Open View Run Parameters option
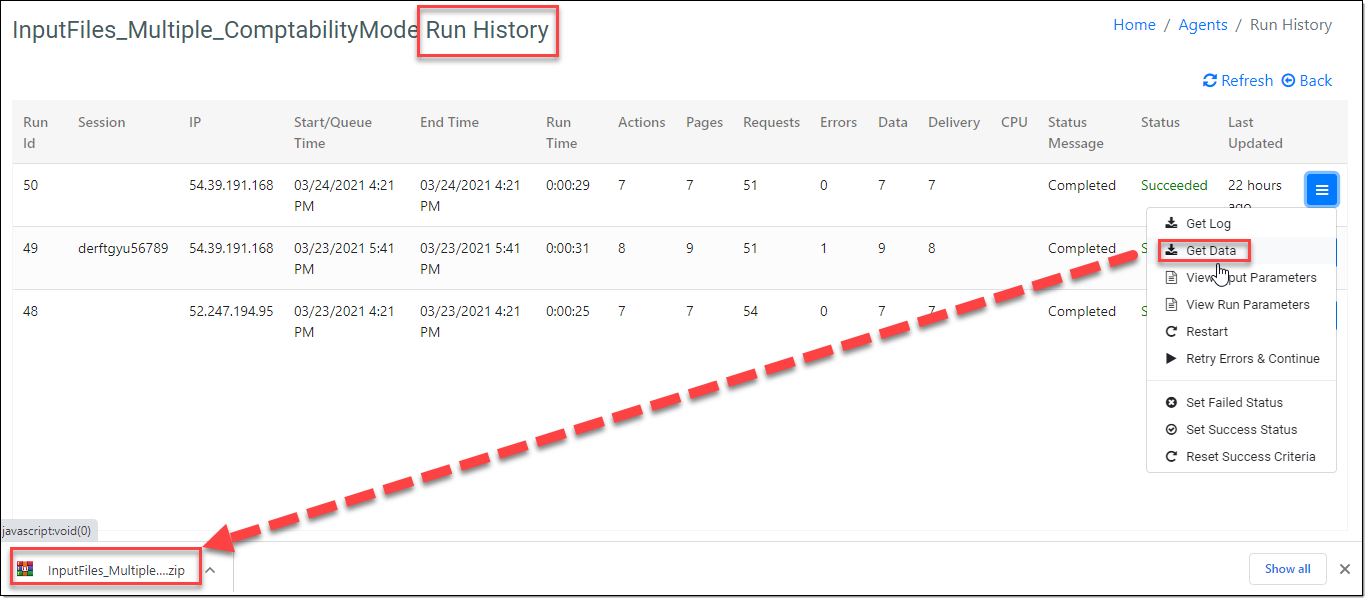Image resolution: width=1368 pixels, height=601 pixels. [x=1247, y=305]
